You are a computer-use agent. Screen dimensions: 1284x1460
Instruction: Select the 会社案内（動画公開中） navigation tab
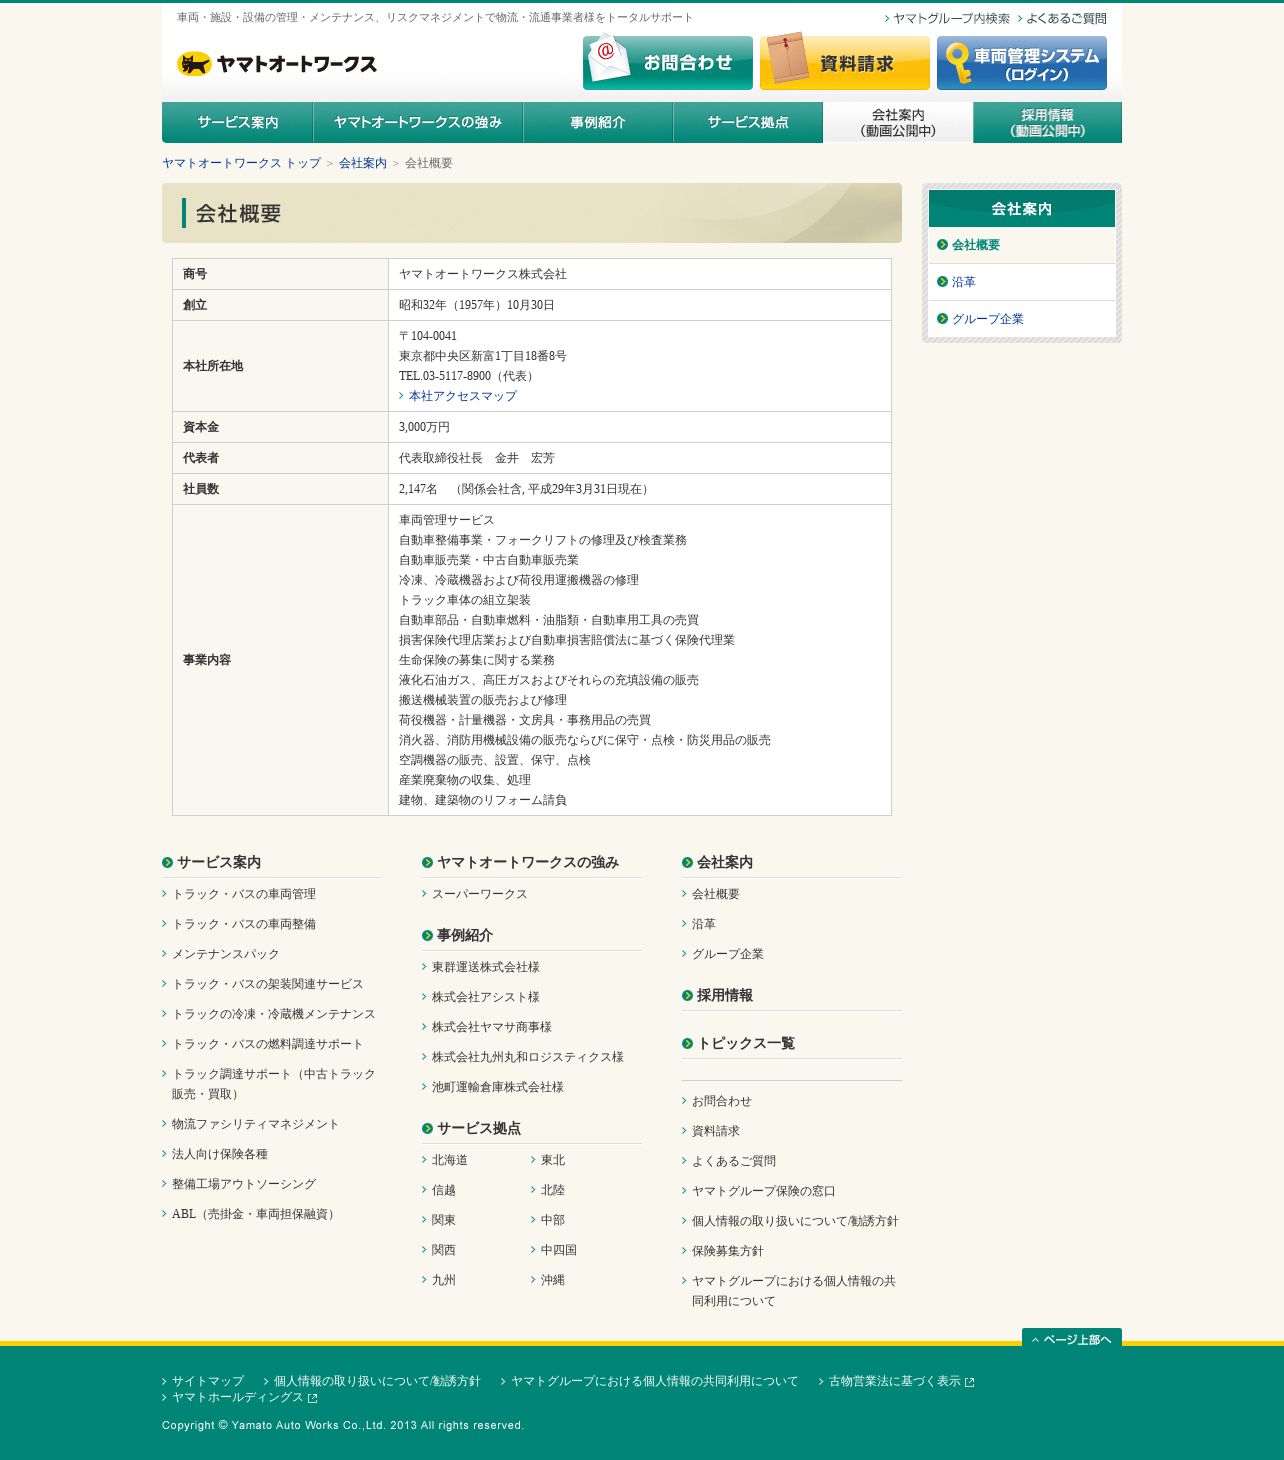898,122
